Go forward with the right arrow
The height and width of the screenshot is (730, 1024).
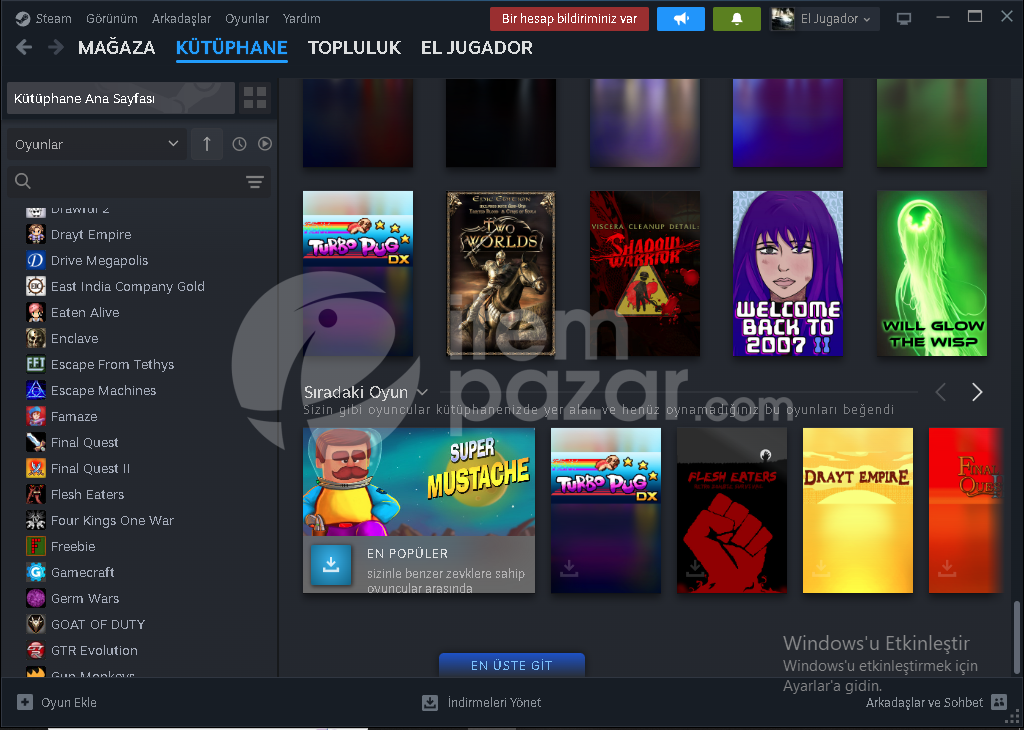[x=56, y=47]
